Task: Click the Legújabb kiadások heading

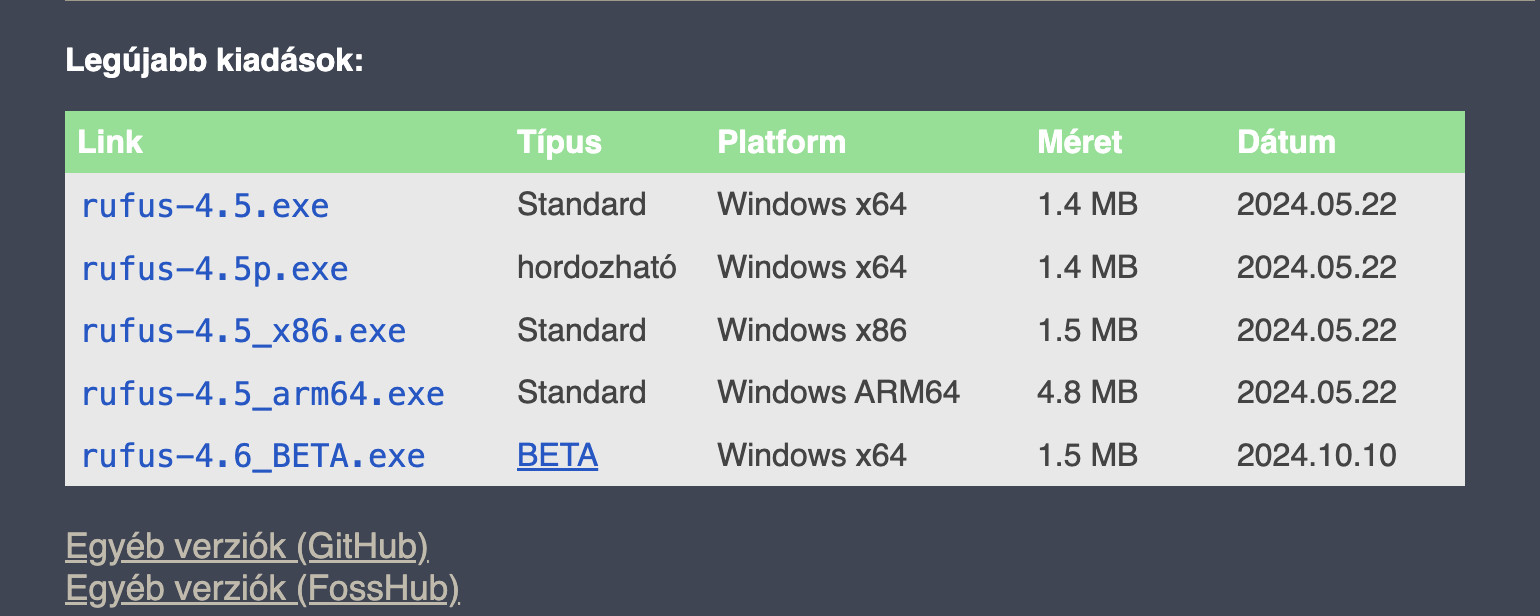Action: coord(214,61)
